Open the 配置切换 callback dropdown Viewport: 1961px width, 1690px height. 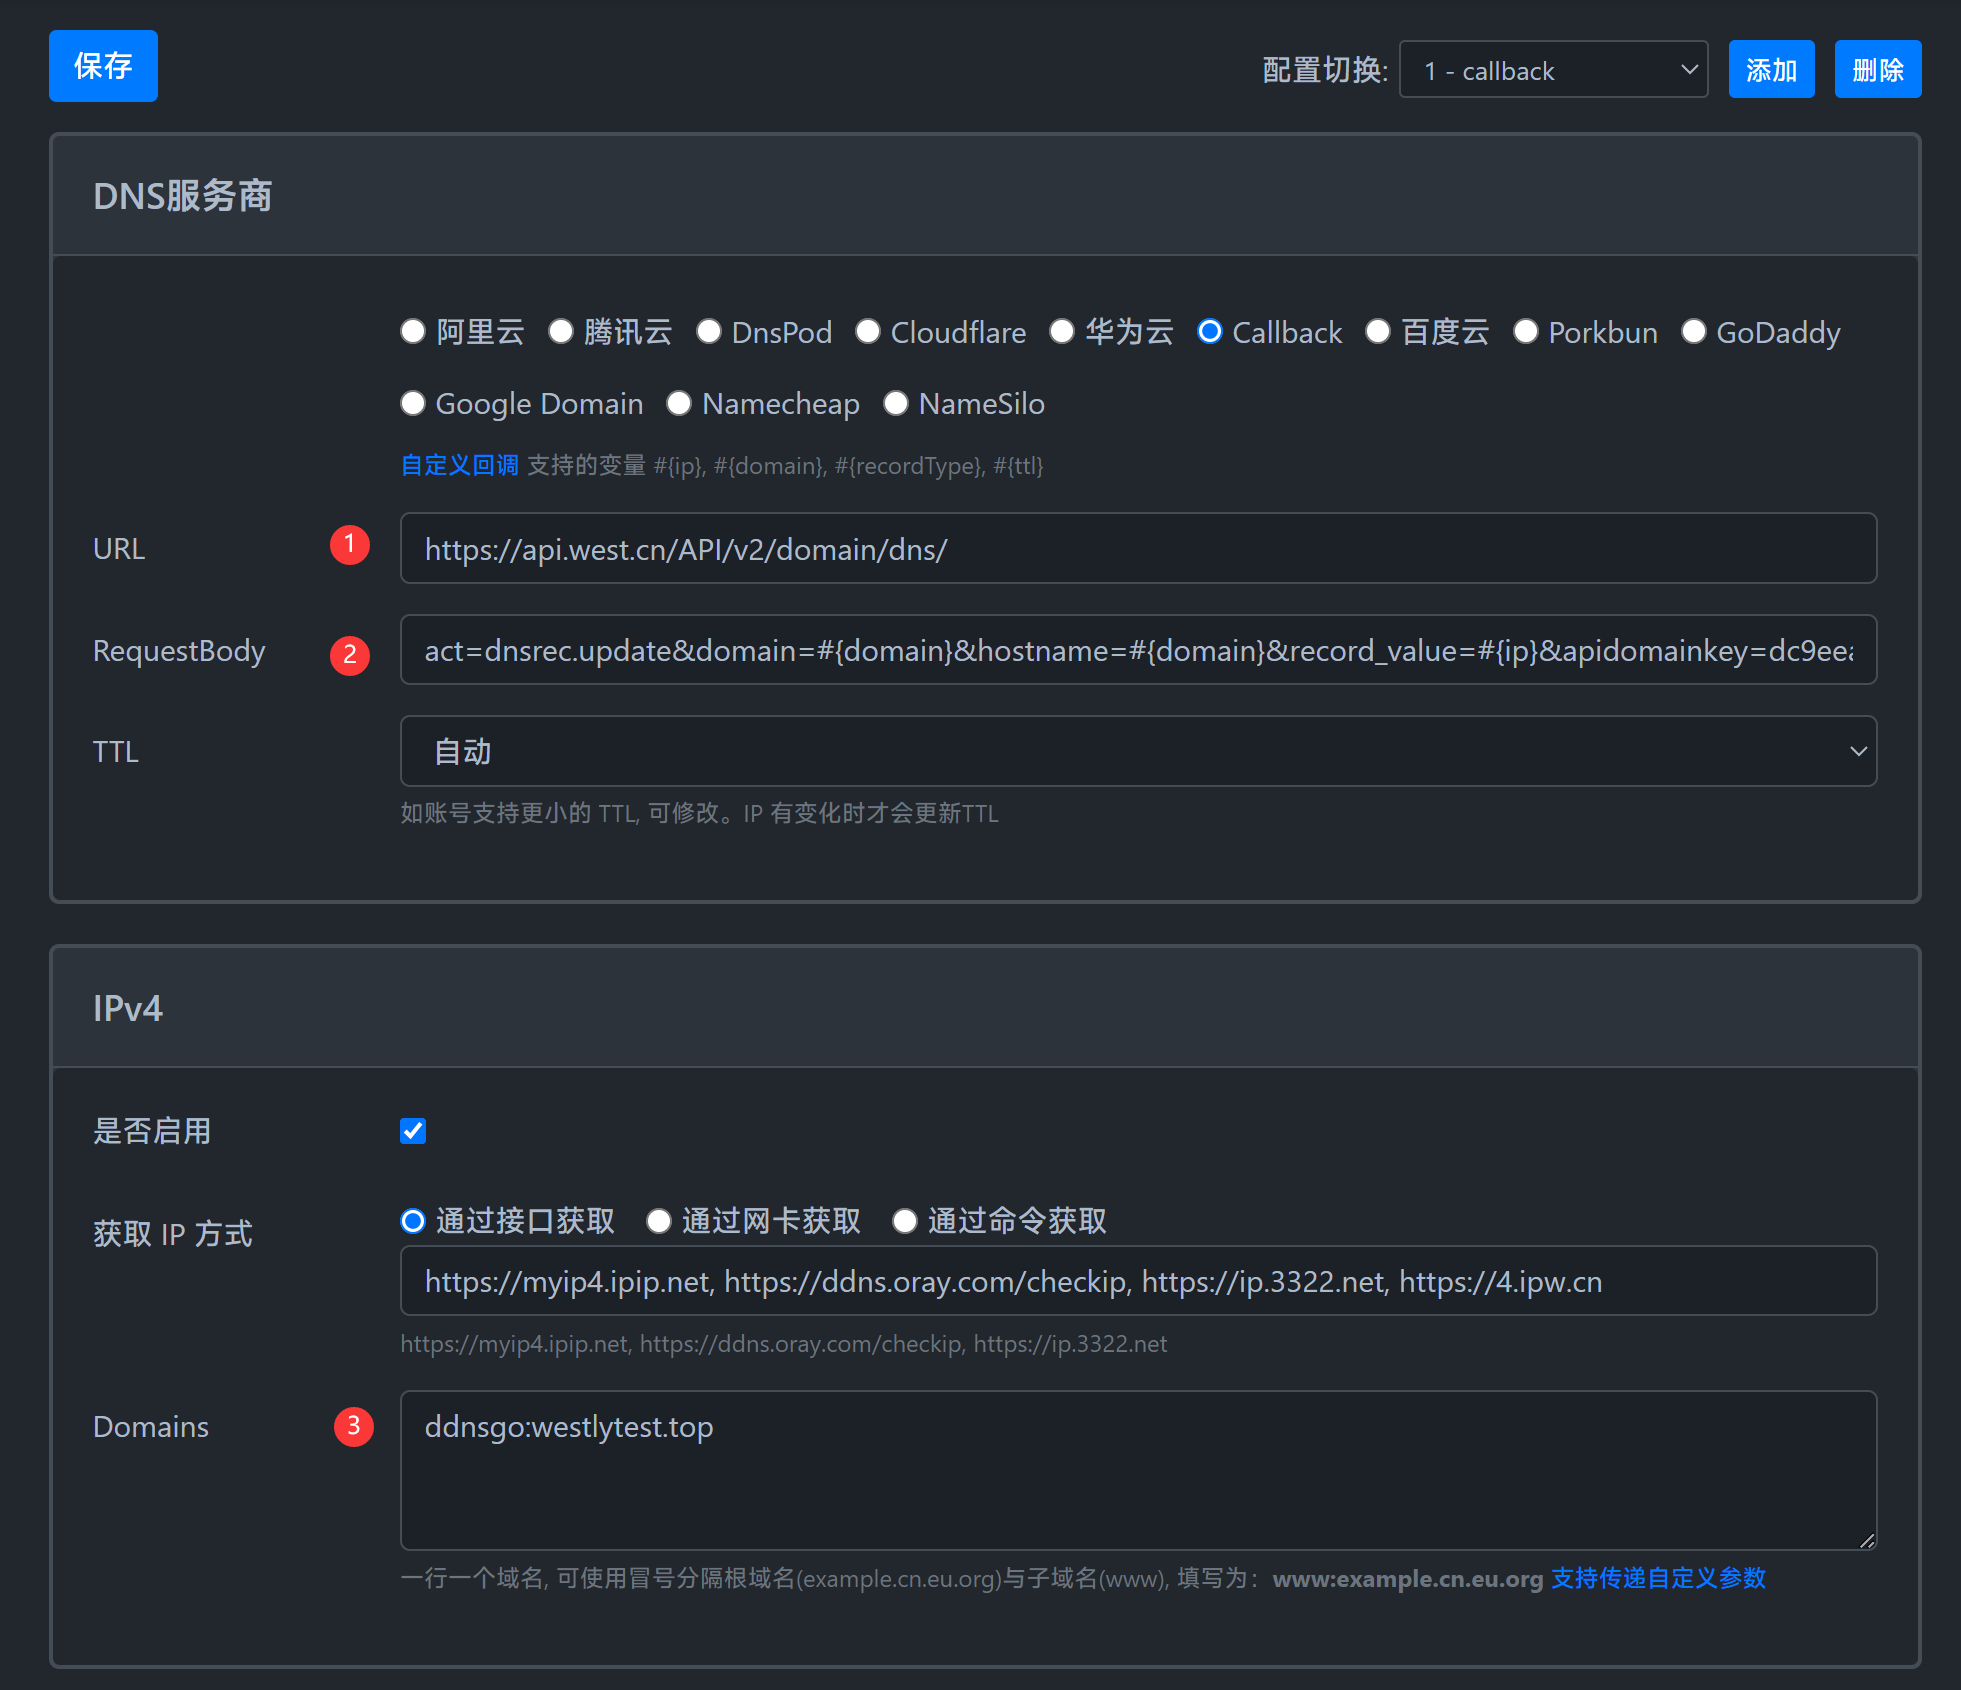[x=1552, y=70]
